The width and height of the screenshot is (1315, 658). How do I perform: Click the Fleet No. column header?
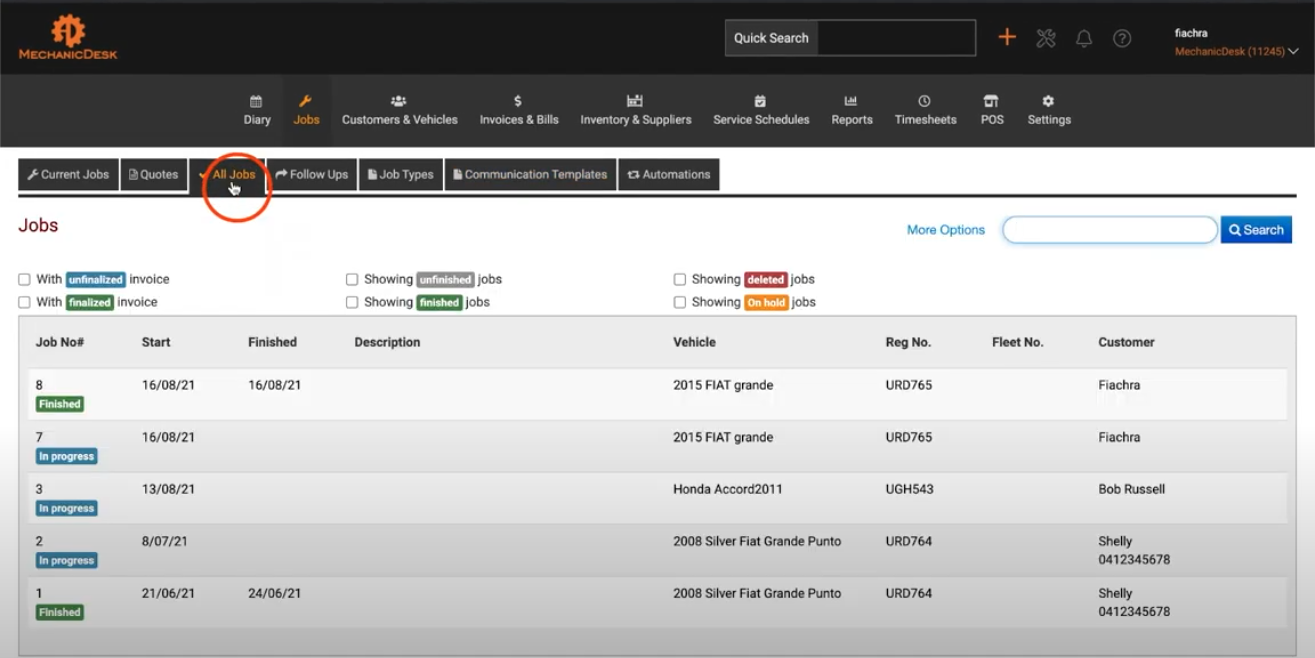click(1018, 342)
